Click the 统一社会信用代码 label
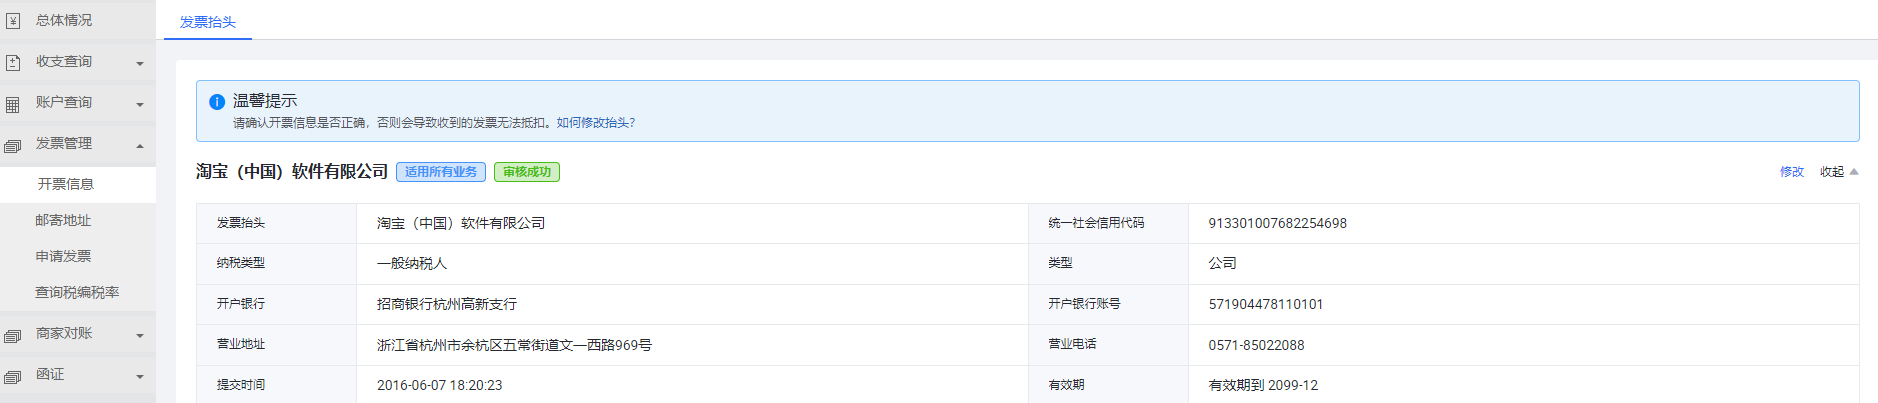The width and height of the screenshot is (1878, 403). pyautogui.click(x=1096, y=223)
